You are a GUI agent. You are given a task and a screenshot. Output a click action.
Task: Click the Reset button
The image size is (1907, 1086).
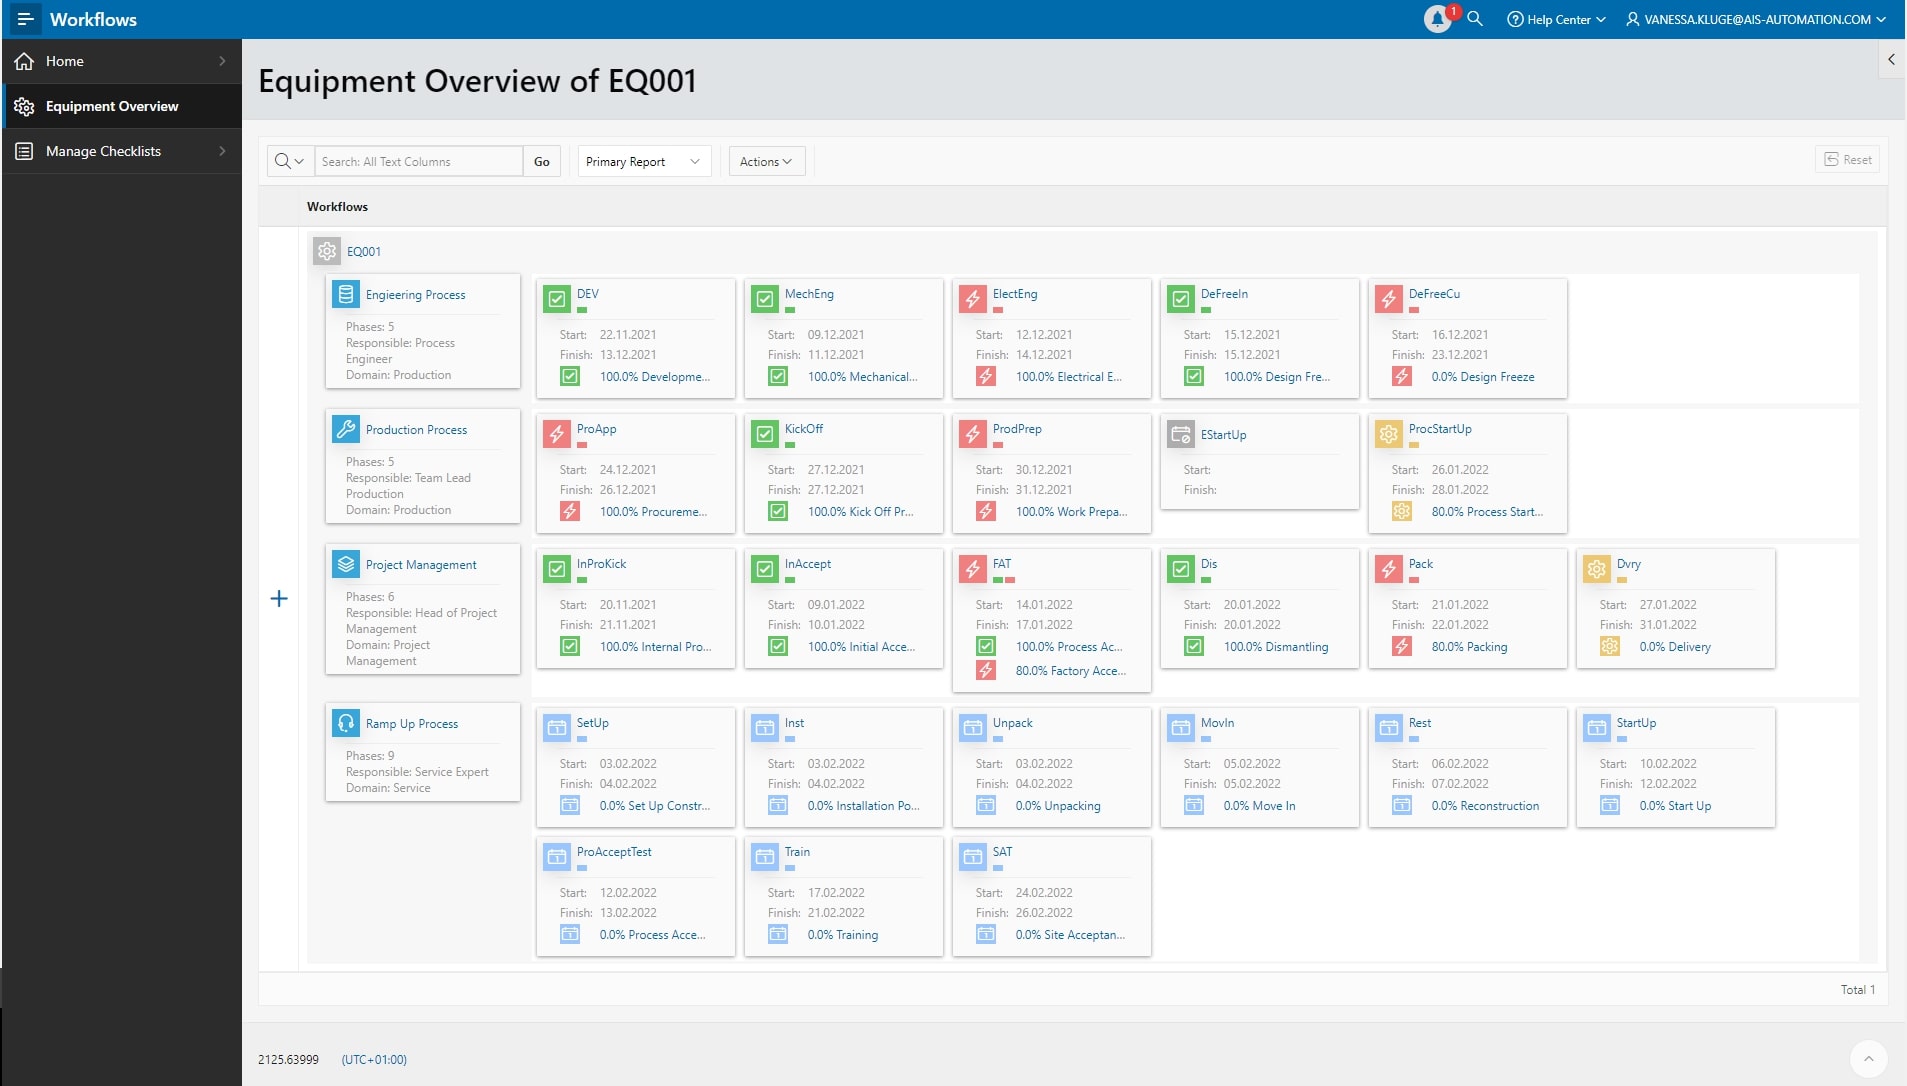(x=1847, y=160)
